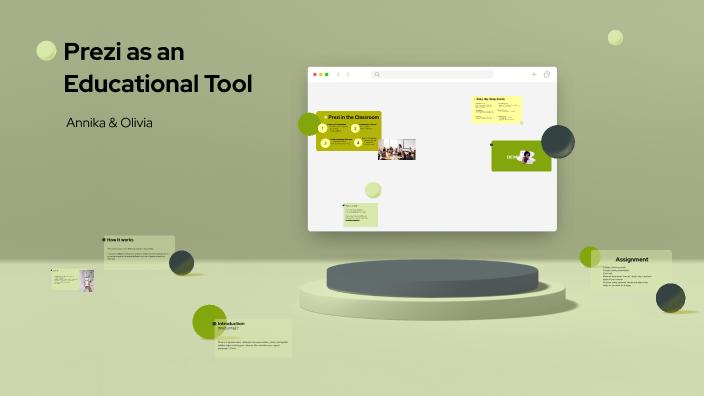This screenshot has width=704, height=396.
Task: Click the tabs overview icon in the mock browser window
Action: coord(546,75)
